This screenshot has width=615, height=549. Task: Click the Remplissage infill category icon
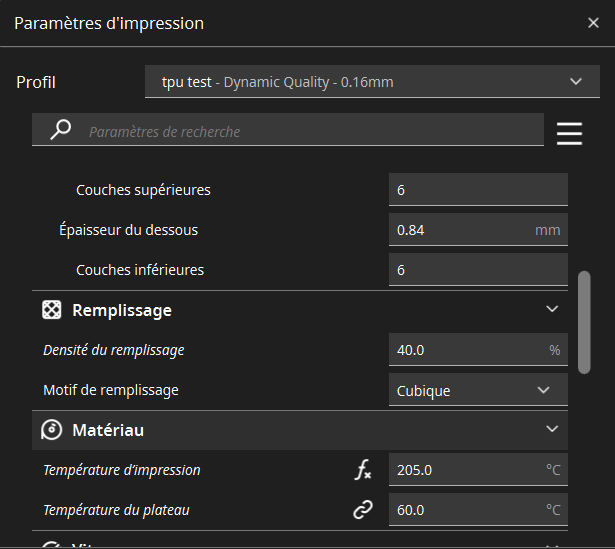coord(52,310)
